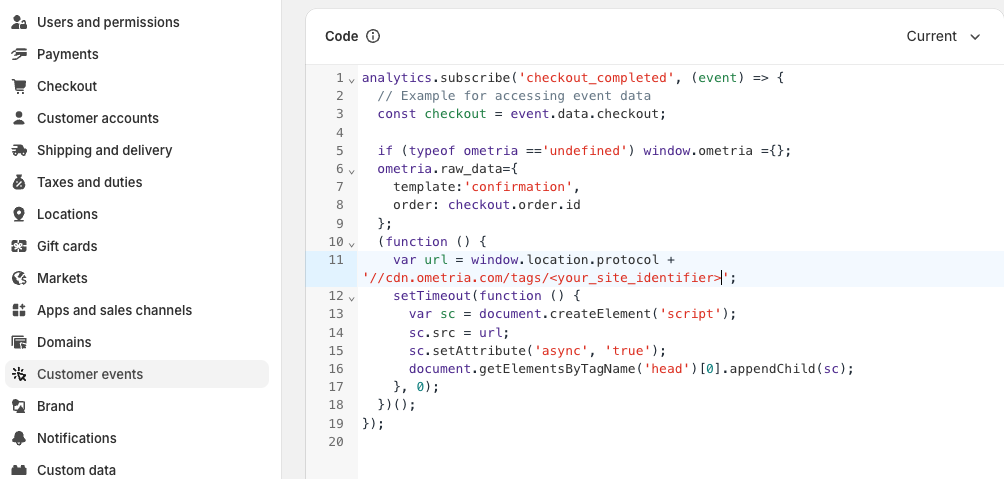Collapse the code fold on line 1
Image resolution: width=1004 pixels, height=479 pixels.
(x=351, y=78)
